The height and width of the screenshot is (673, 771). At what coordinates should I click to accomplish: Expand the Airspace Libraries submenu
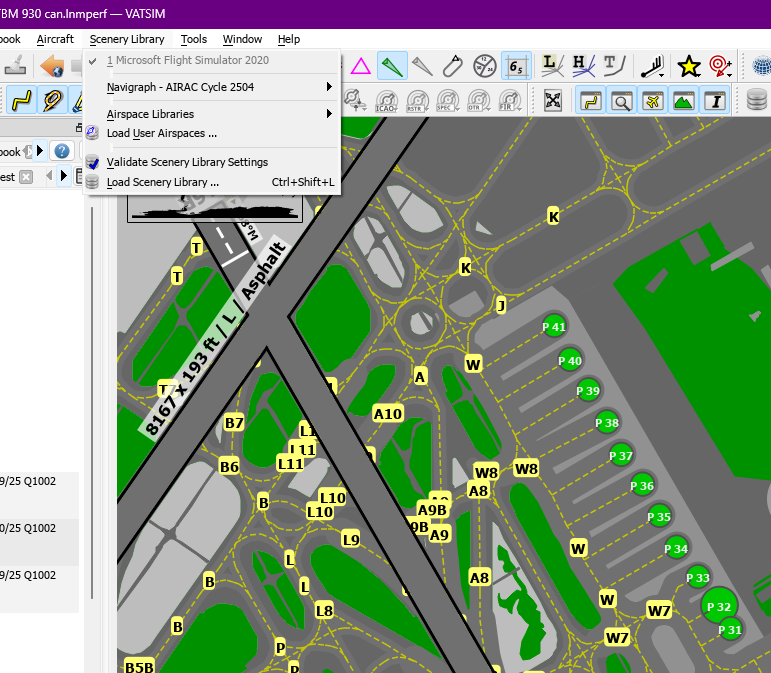(212, 114)
